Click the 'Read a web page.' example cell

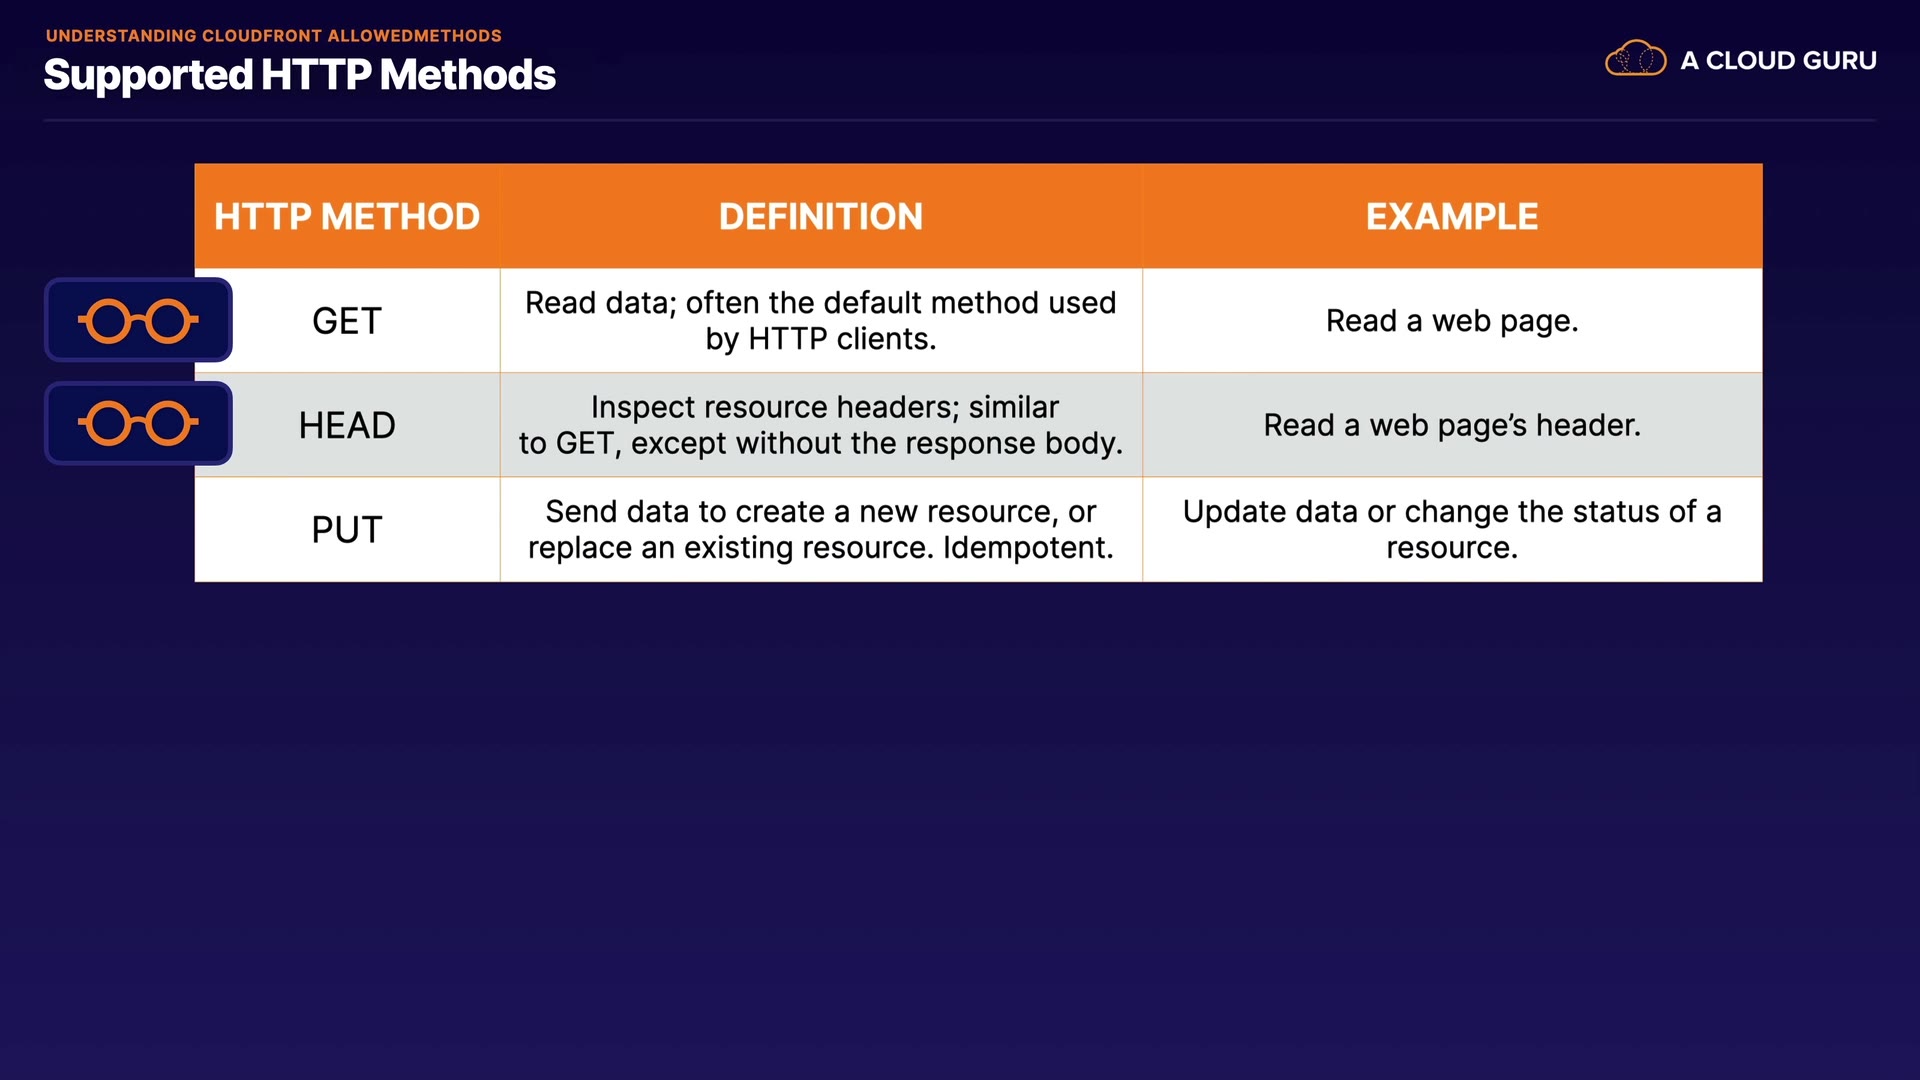(1452, 321)
